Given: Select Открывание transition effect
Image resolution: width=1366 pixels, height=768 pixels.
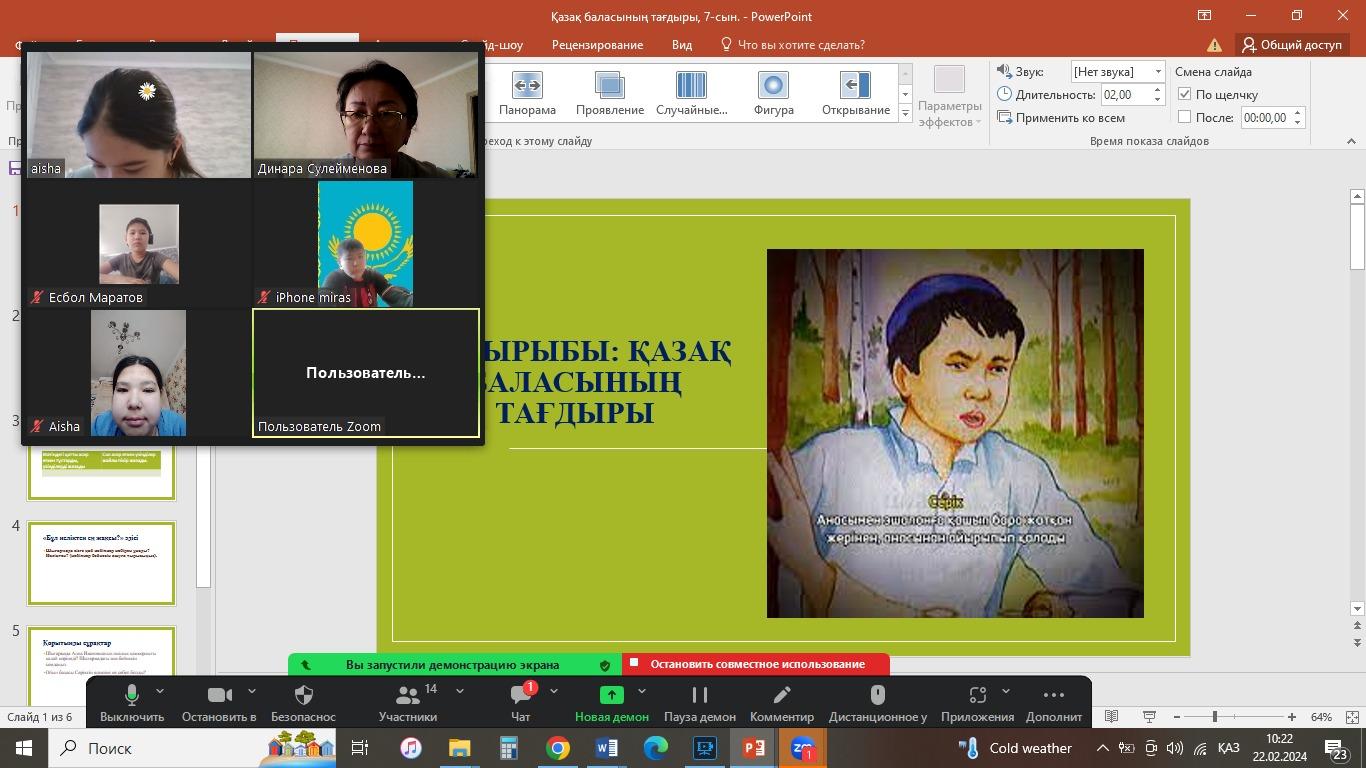Looking at the screenshot, I should click(855, 93).
